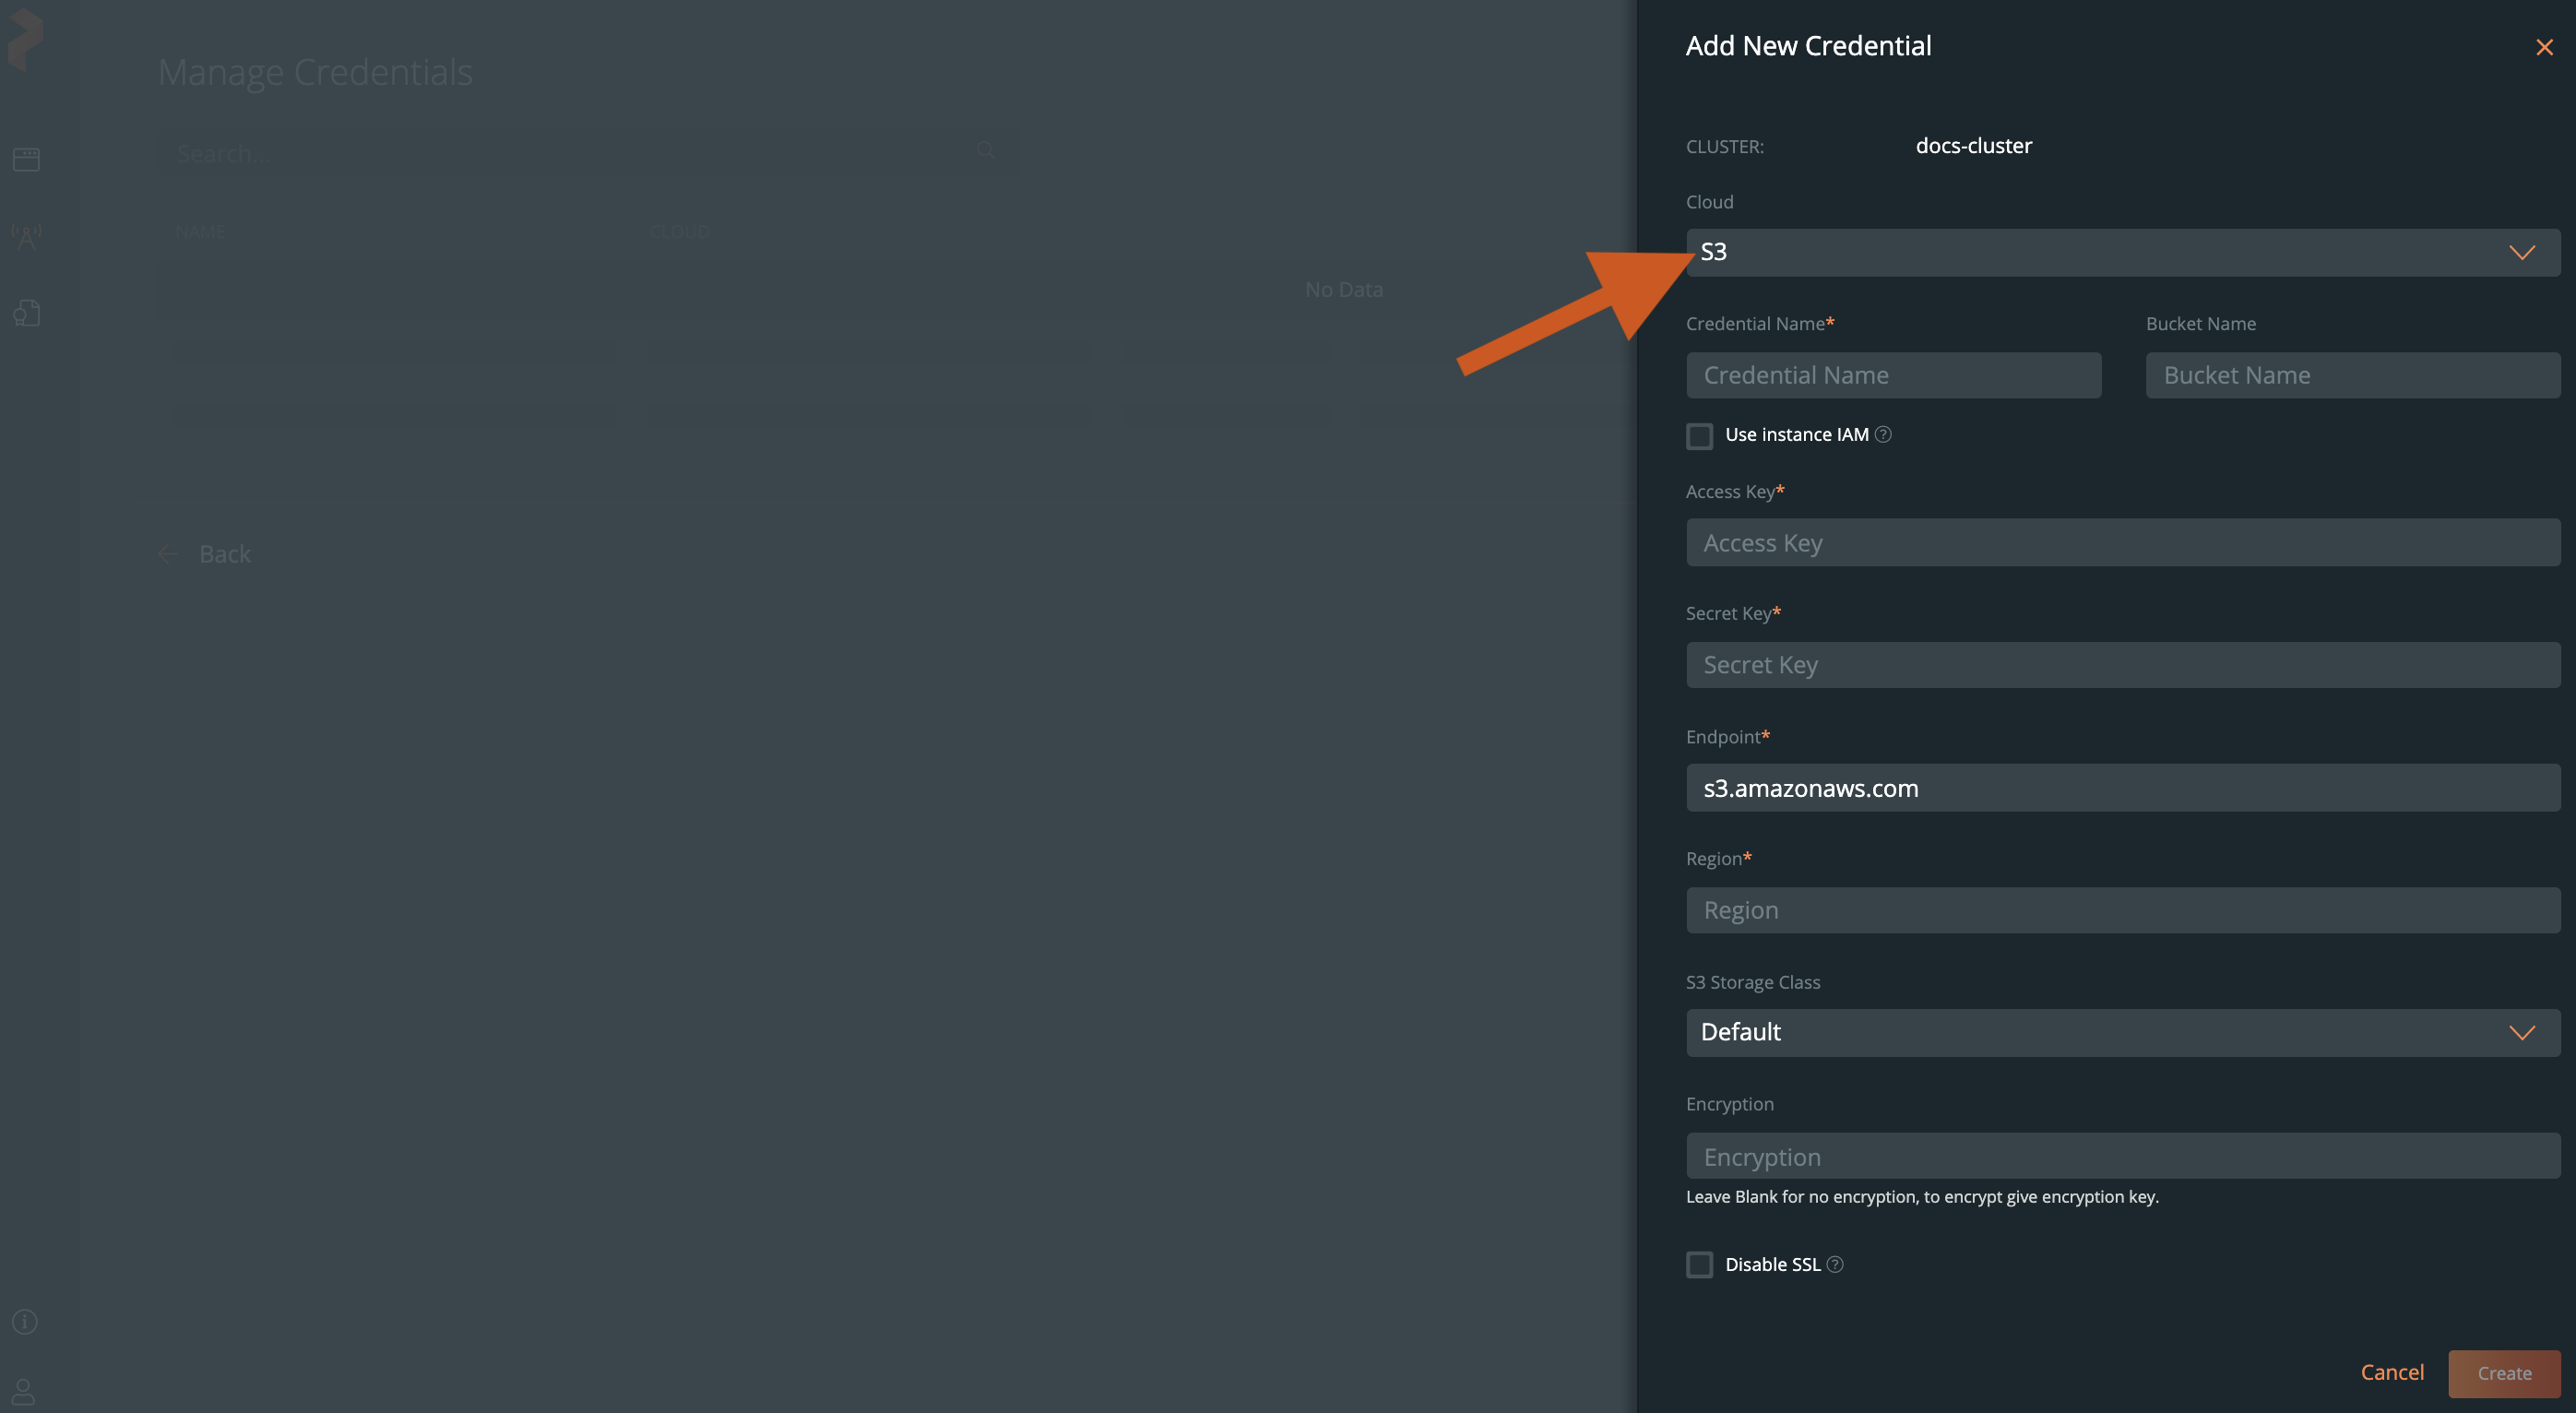
Task: Open the backups copy icon in sidebar
Action: tap(26, 313)
